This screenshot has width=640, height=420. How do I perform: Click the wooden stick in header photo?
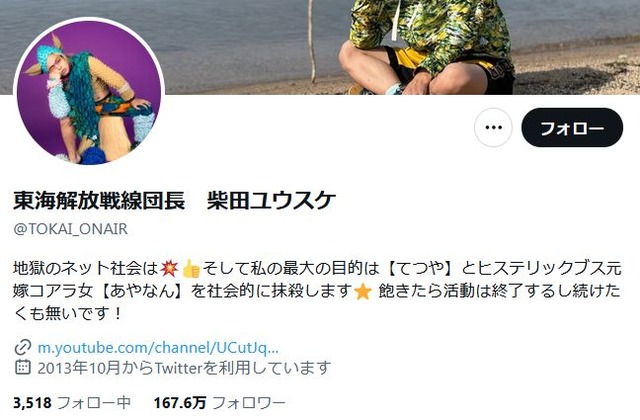coord(312,41)
